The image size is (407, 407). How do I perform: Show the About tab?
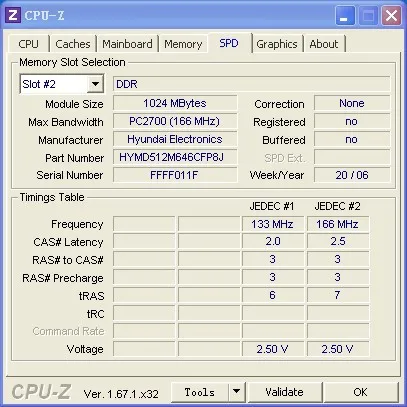324,44
